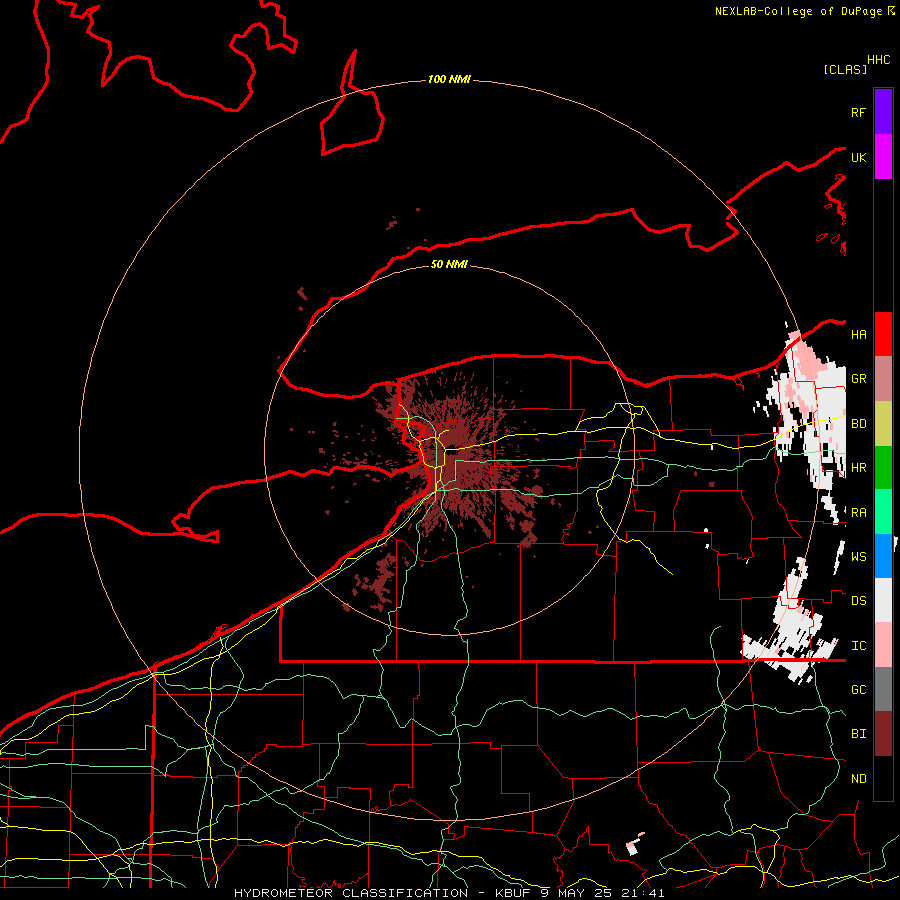900x900 pixels.
Task: Click the HA red legend swatch
Action: coord(883,334)
